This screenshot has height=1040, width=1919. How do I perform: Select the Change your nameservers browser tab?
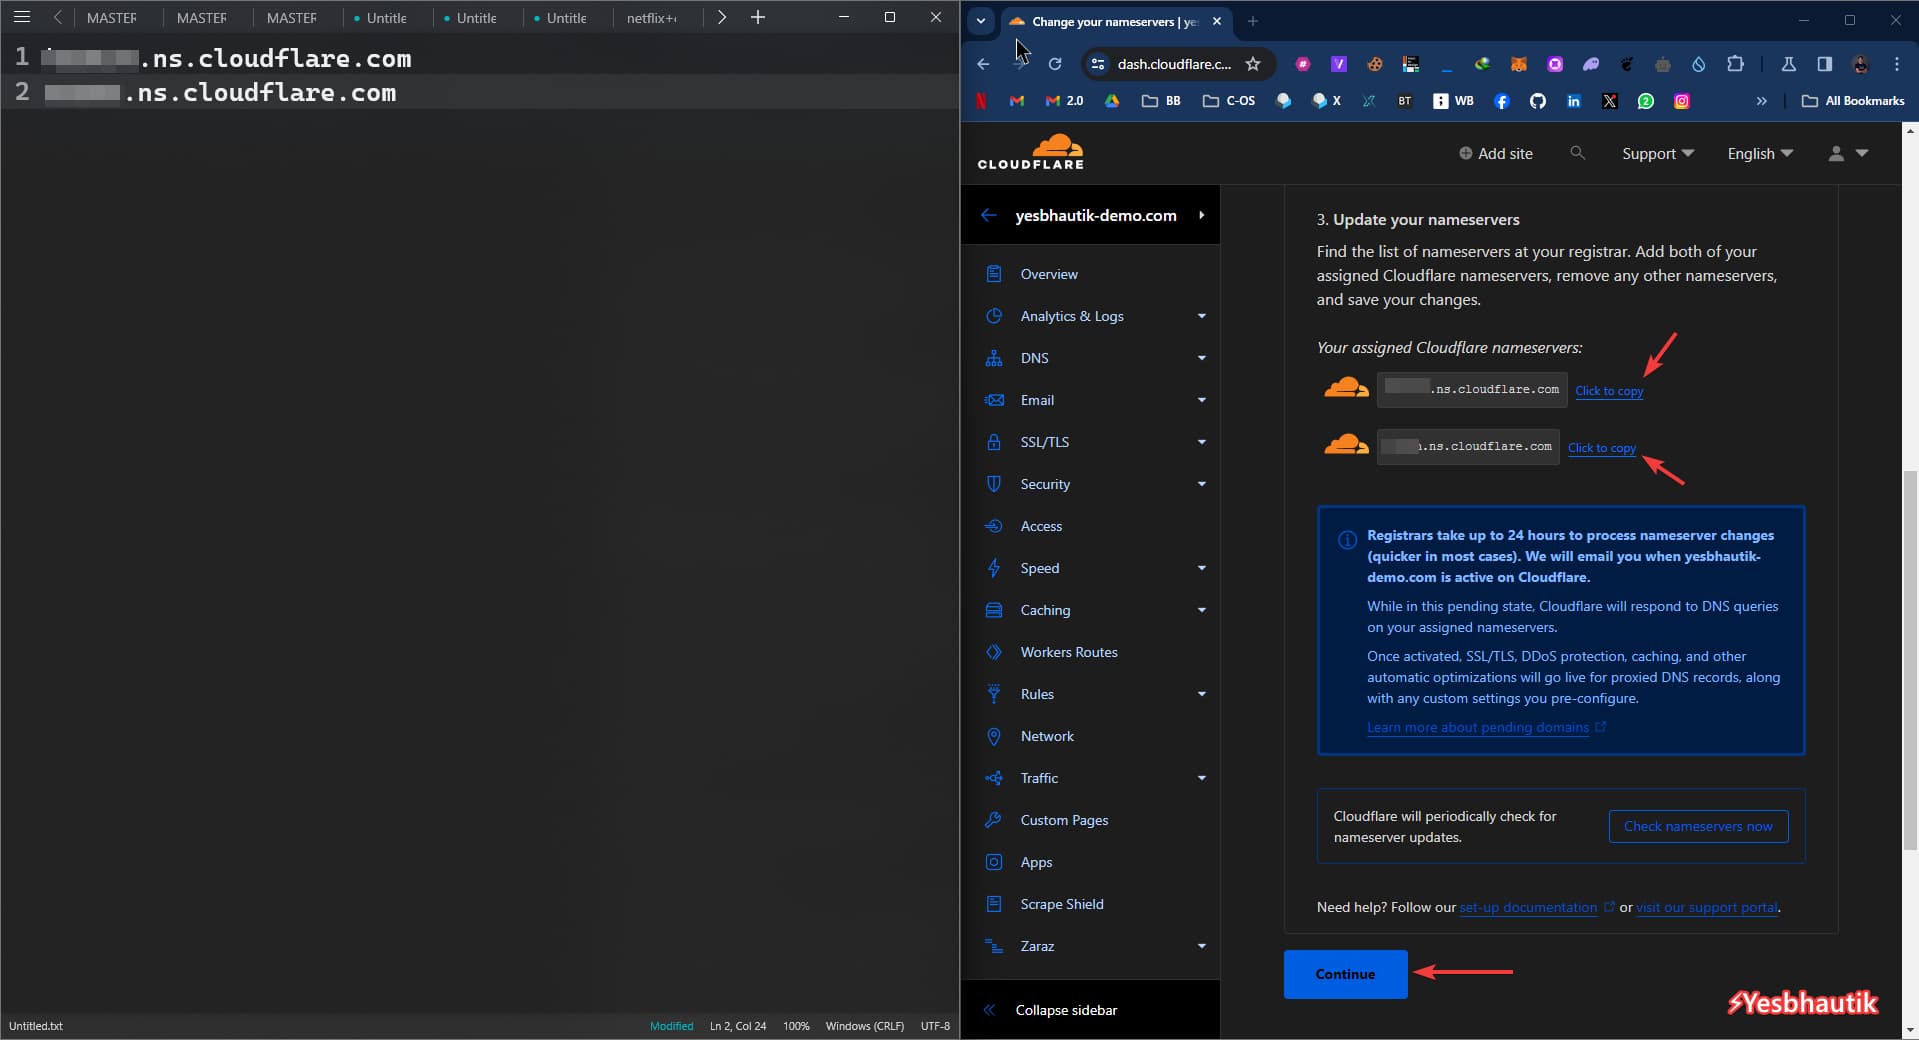point(1115,21)
